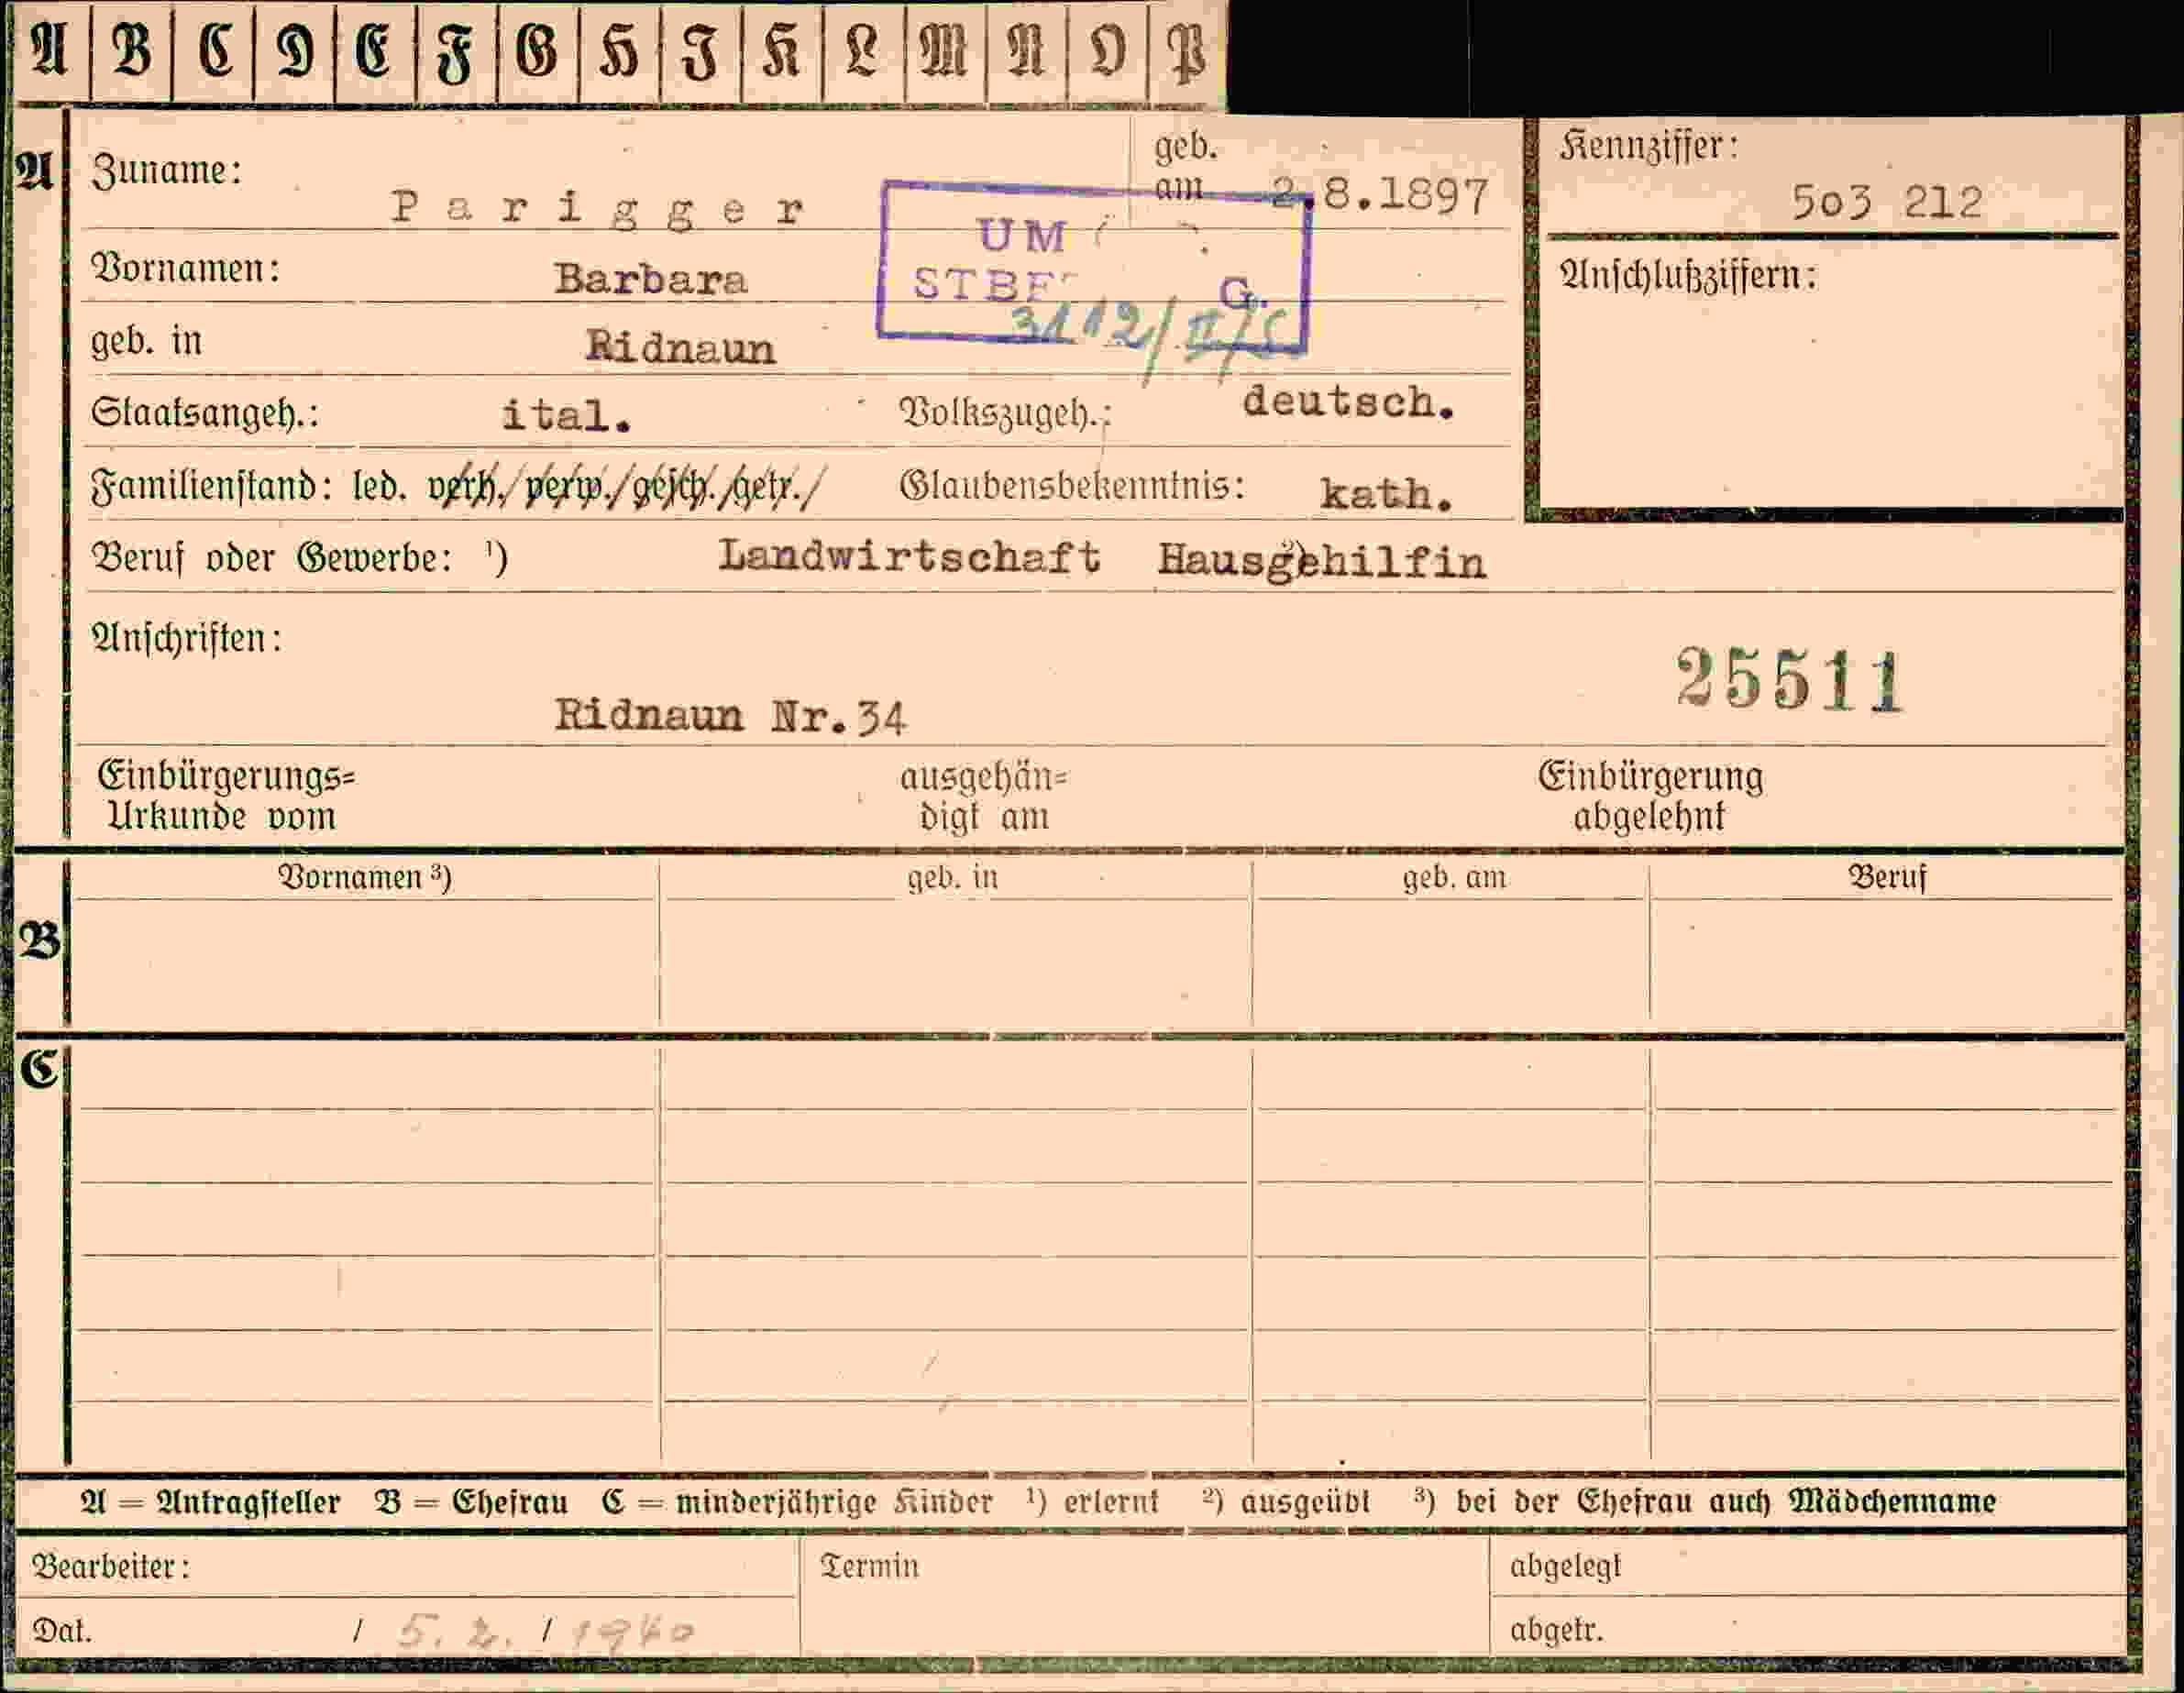Click the Anschlußziffern label

[1688, 275]
